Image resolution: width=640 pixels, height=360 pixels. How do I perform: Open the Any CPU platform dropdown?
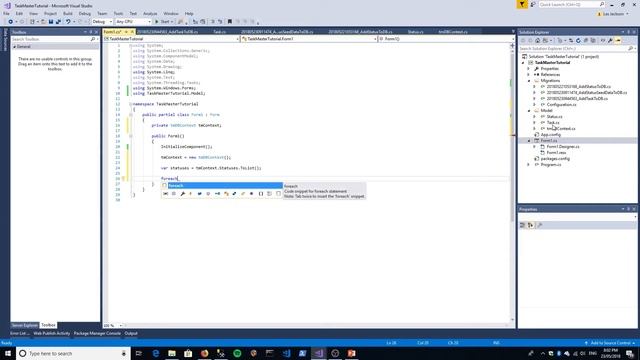click(133, 22)
